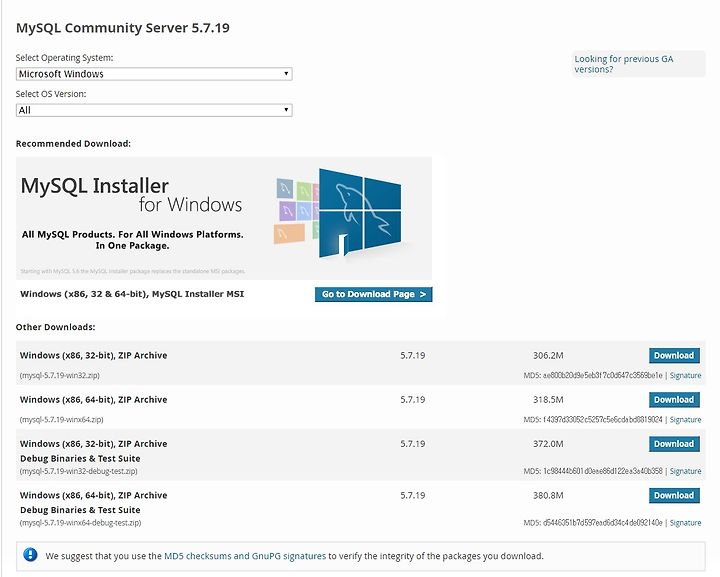Click the Recommended Download: label
The width and height of the screenshot is (720, 577).
tap(73, 144)
